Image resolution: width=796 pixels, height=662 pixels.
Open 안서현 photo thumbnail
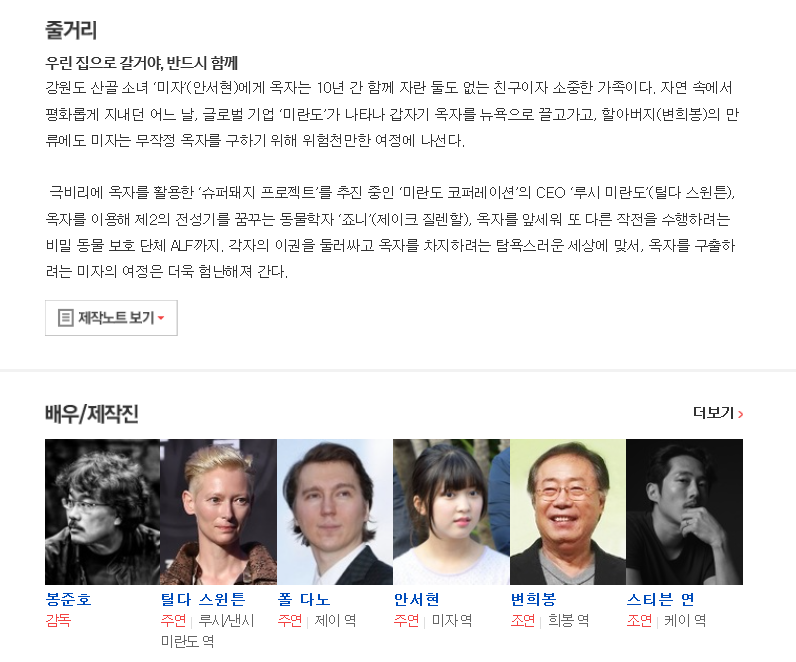point(451,512)
